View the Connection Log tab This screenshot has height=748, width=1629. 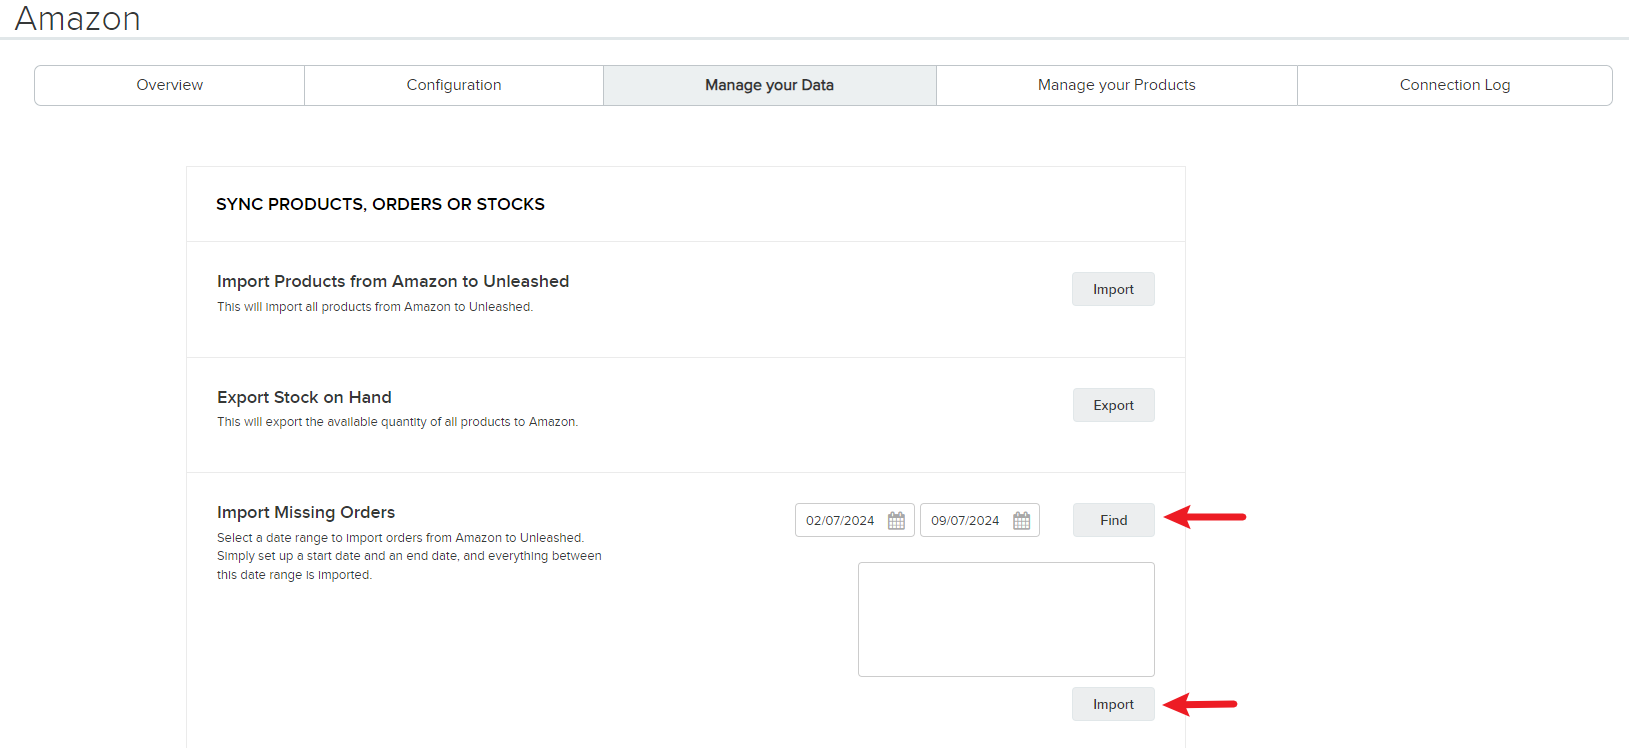point(1455,85)
